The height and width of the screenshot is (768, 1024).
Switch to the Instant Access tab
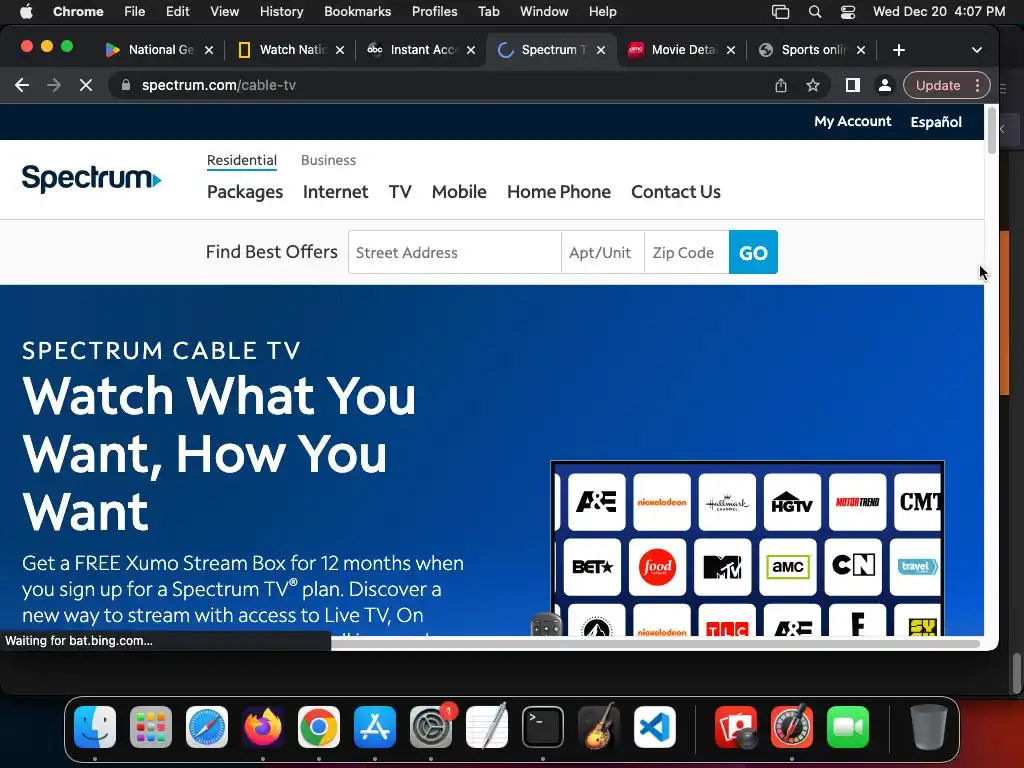[421, 50]
